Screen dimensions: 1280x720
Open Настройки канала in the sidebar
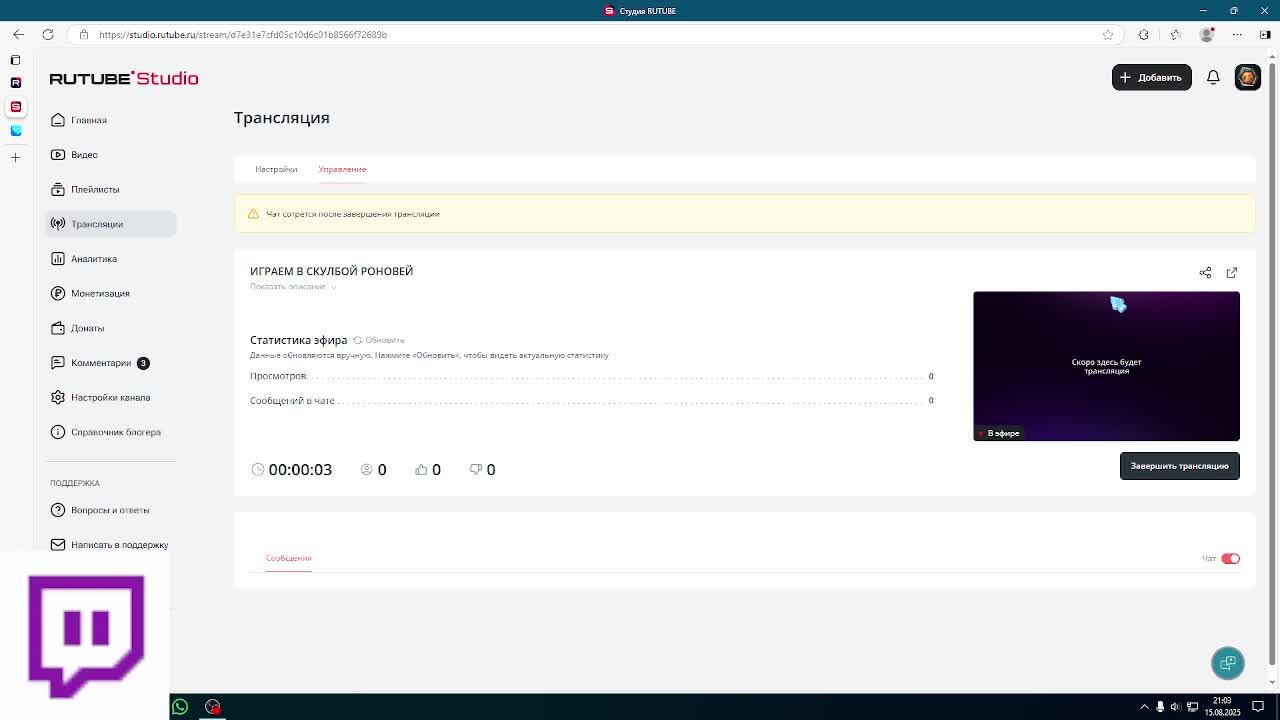(x=110, y=397)
